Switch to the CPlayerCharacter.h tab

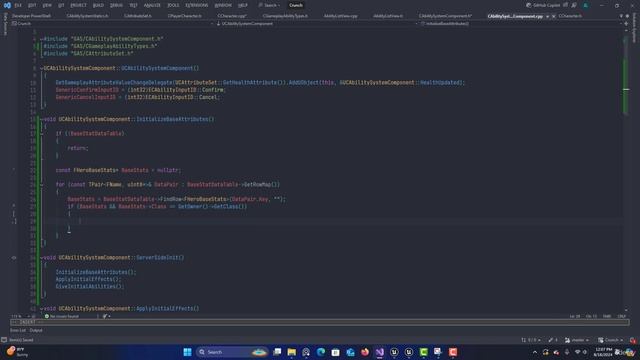pos(184,16)
